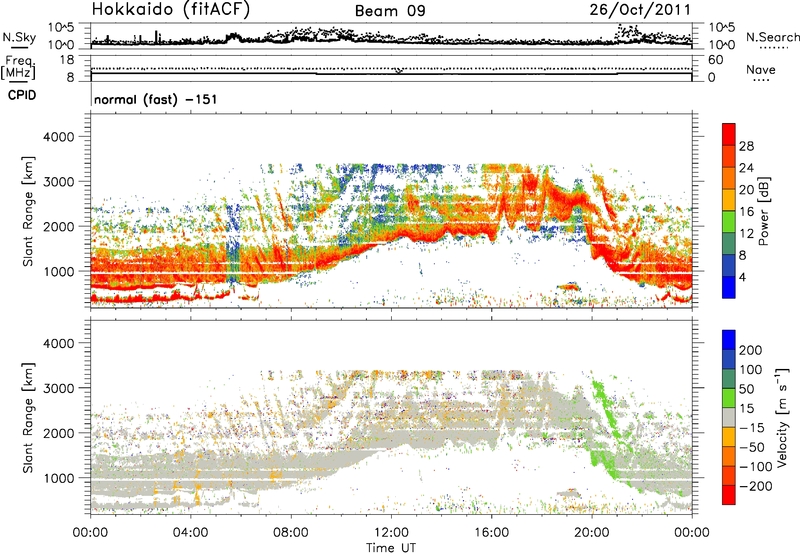Click the noise spike after 21:00 in N.Sky panel

point(628,32)
